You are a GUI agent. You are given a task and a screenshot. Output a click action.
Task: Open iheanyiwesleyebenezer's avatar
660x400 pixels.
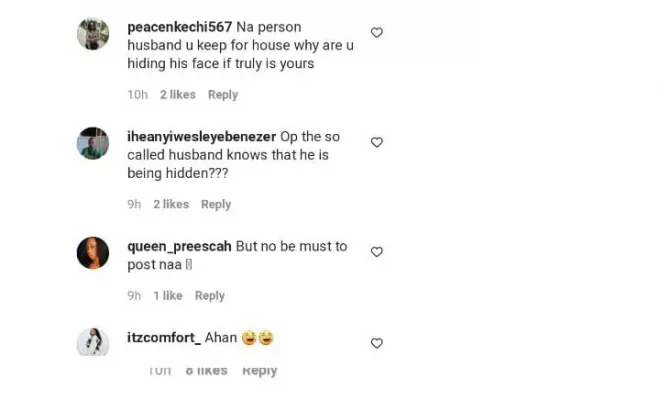click(x=93, y=144)
